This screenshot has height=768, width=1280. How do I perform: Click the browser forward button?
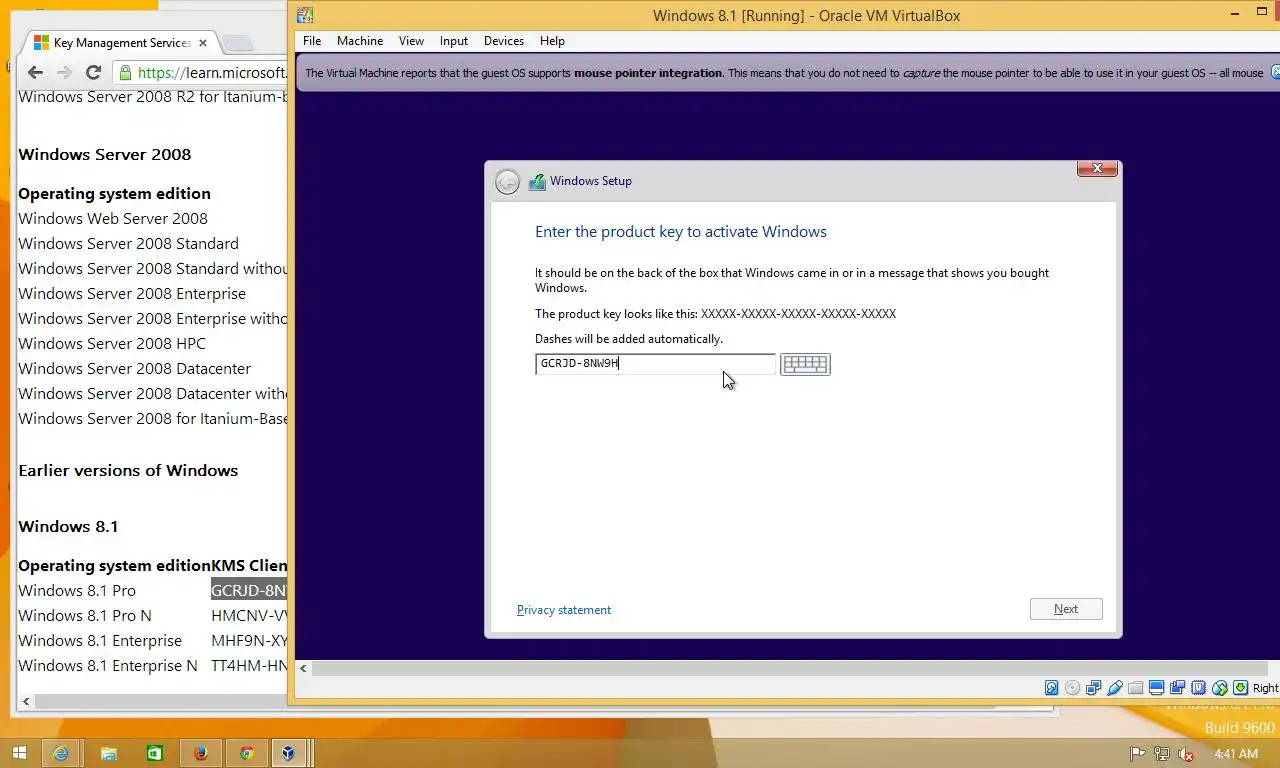pyautogui.click(x=64, y=72)
